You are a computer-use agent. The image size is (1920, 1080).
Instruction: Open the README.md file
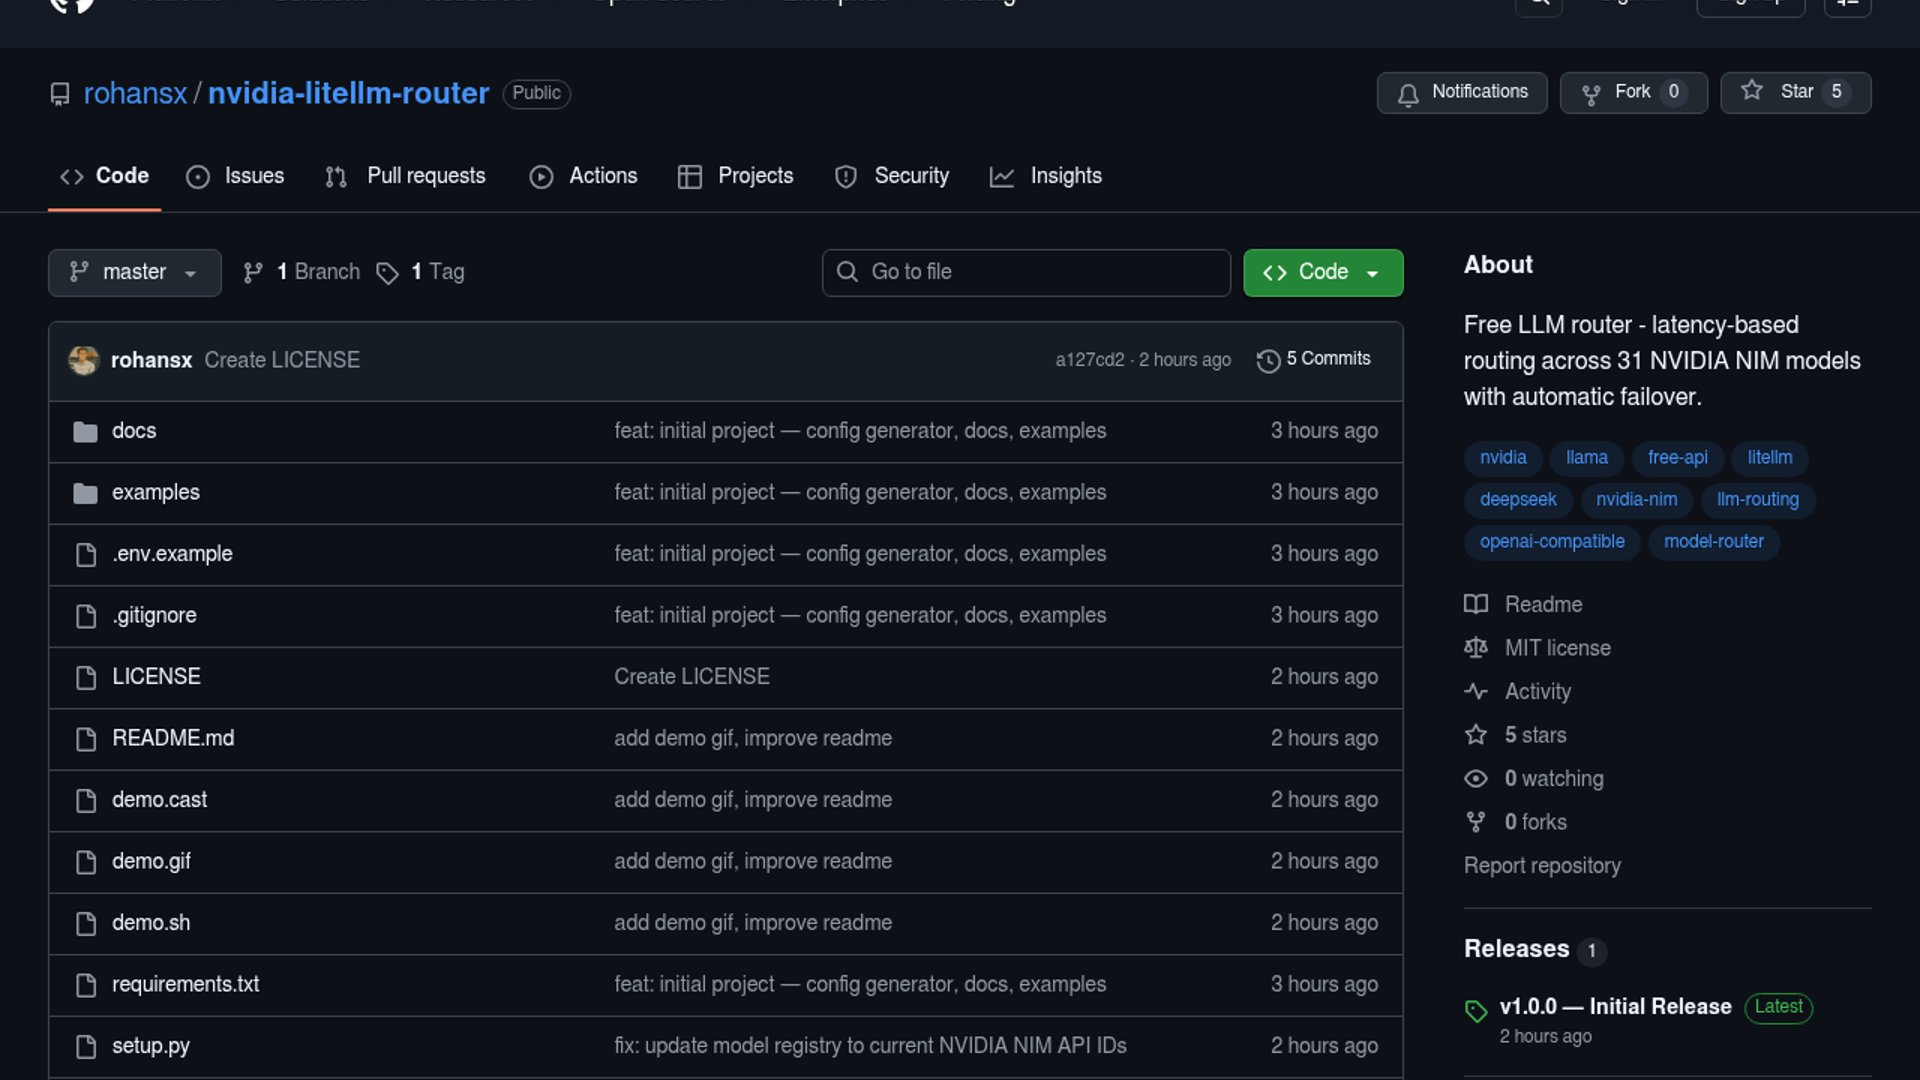click(x=173, y=738)
